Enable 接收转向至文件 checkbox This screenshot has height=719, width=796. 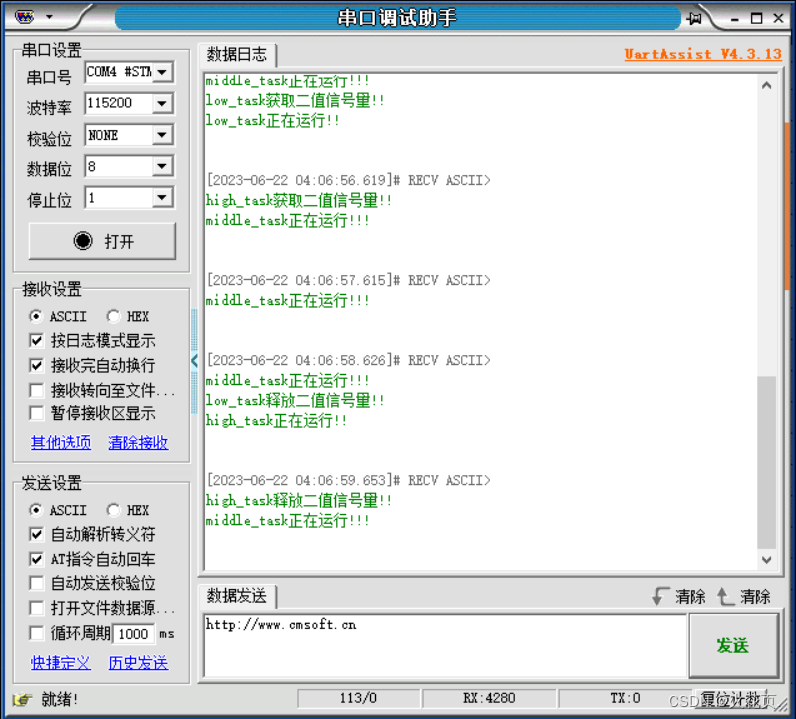tap(36, 390)
